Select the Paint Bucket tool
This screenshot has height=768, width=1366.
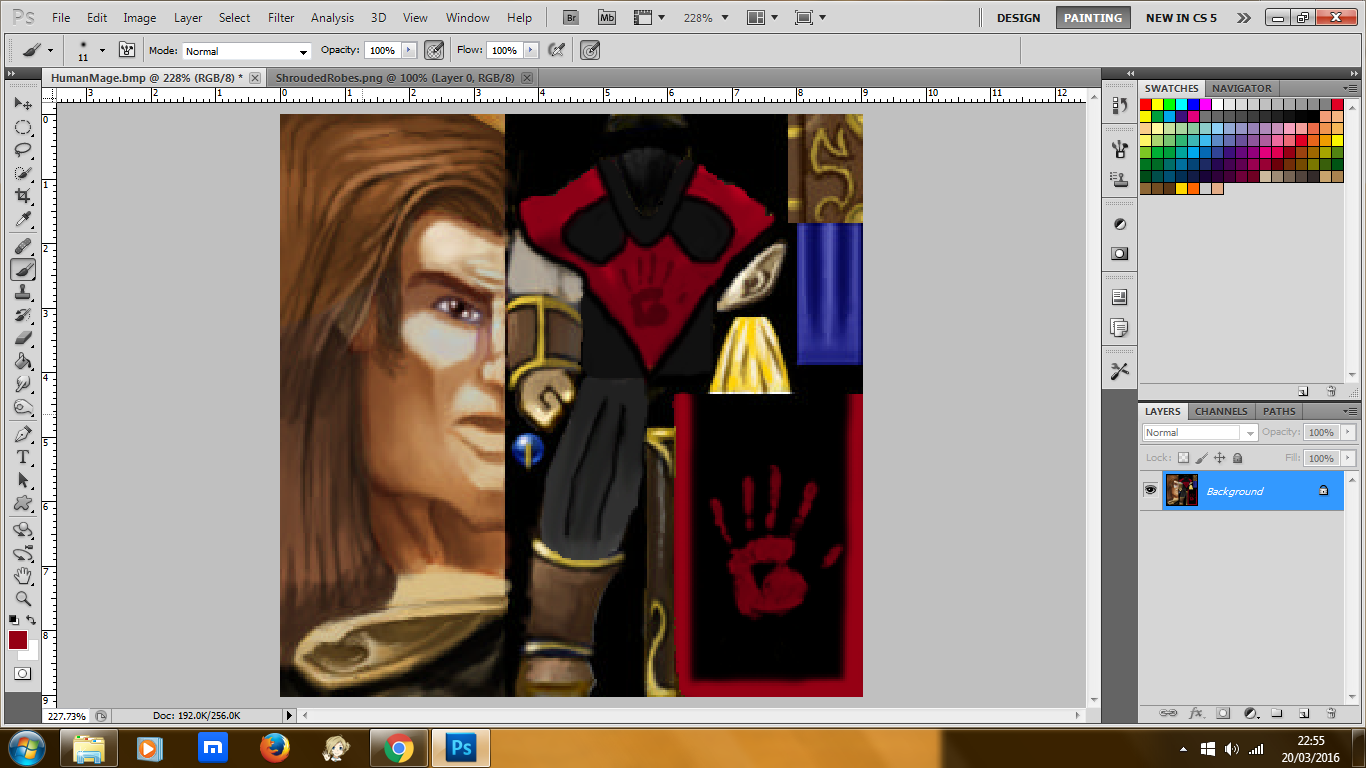tap(23, 361)
